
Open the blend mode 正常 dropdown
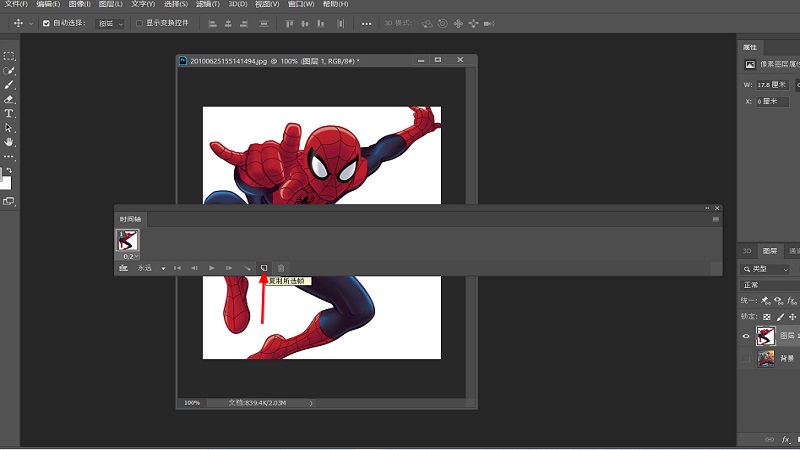(x=770, y=285)
